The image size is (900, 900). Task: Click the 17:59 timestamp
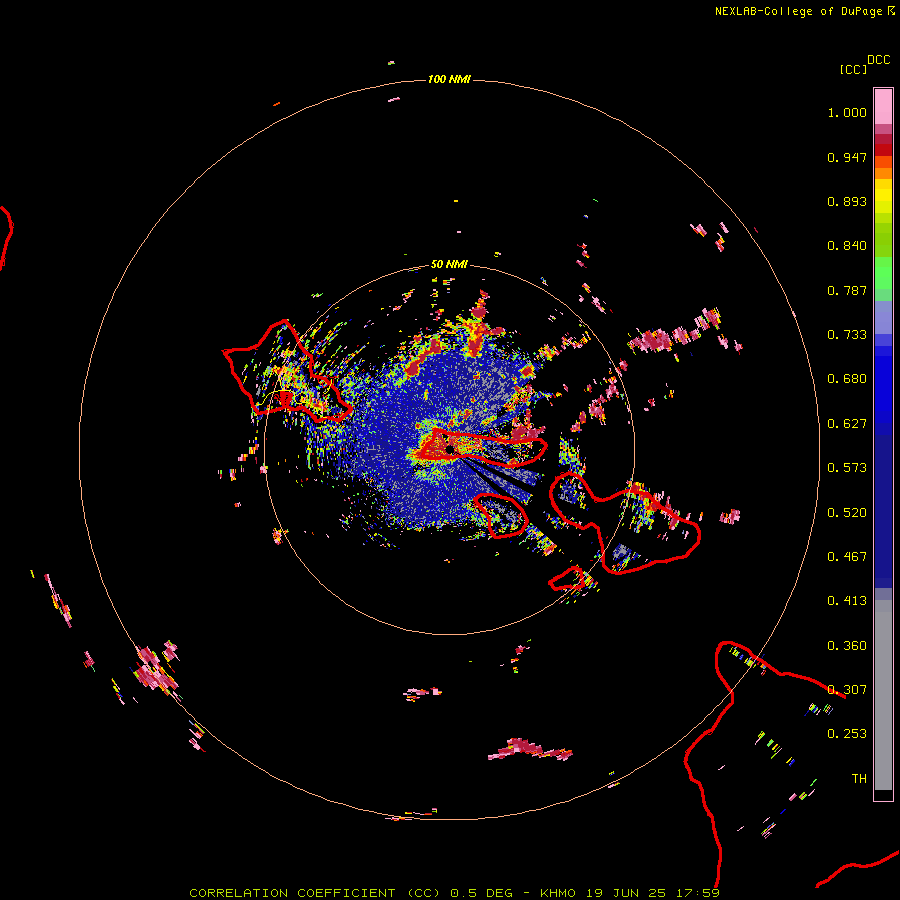[698, 893]
